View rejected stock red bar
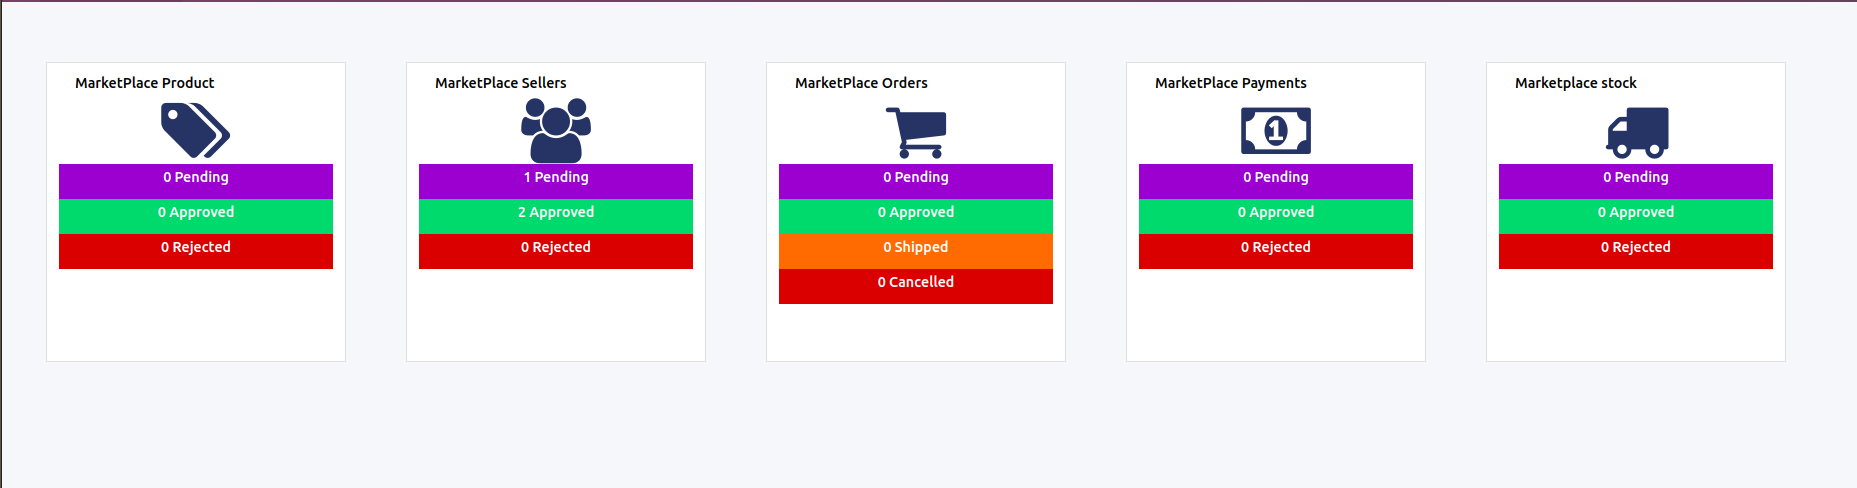The image size is (1857, 488). click(1636, 248)
